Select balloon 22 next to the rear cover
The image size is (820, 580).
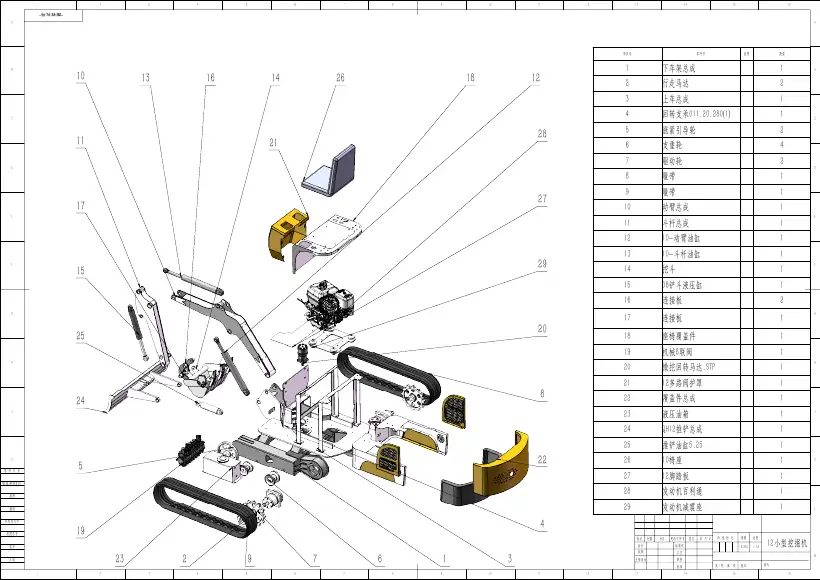click(542, 460)
